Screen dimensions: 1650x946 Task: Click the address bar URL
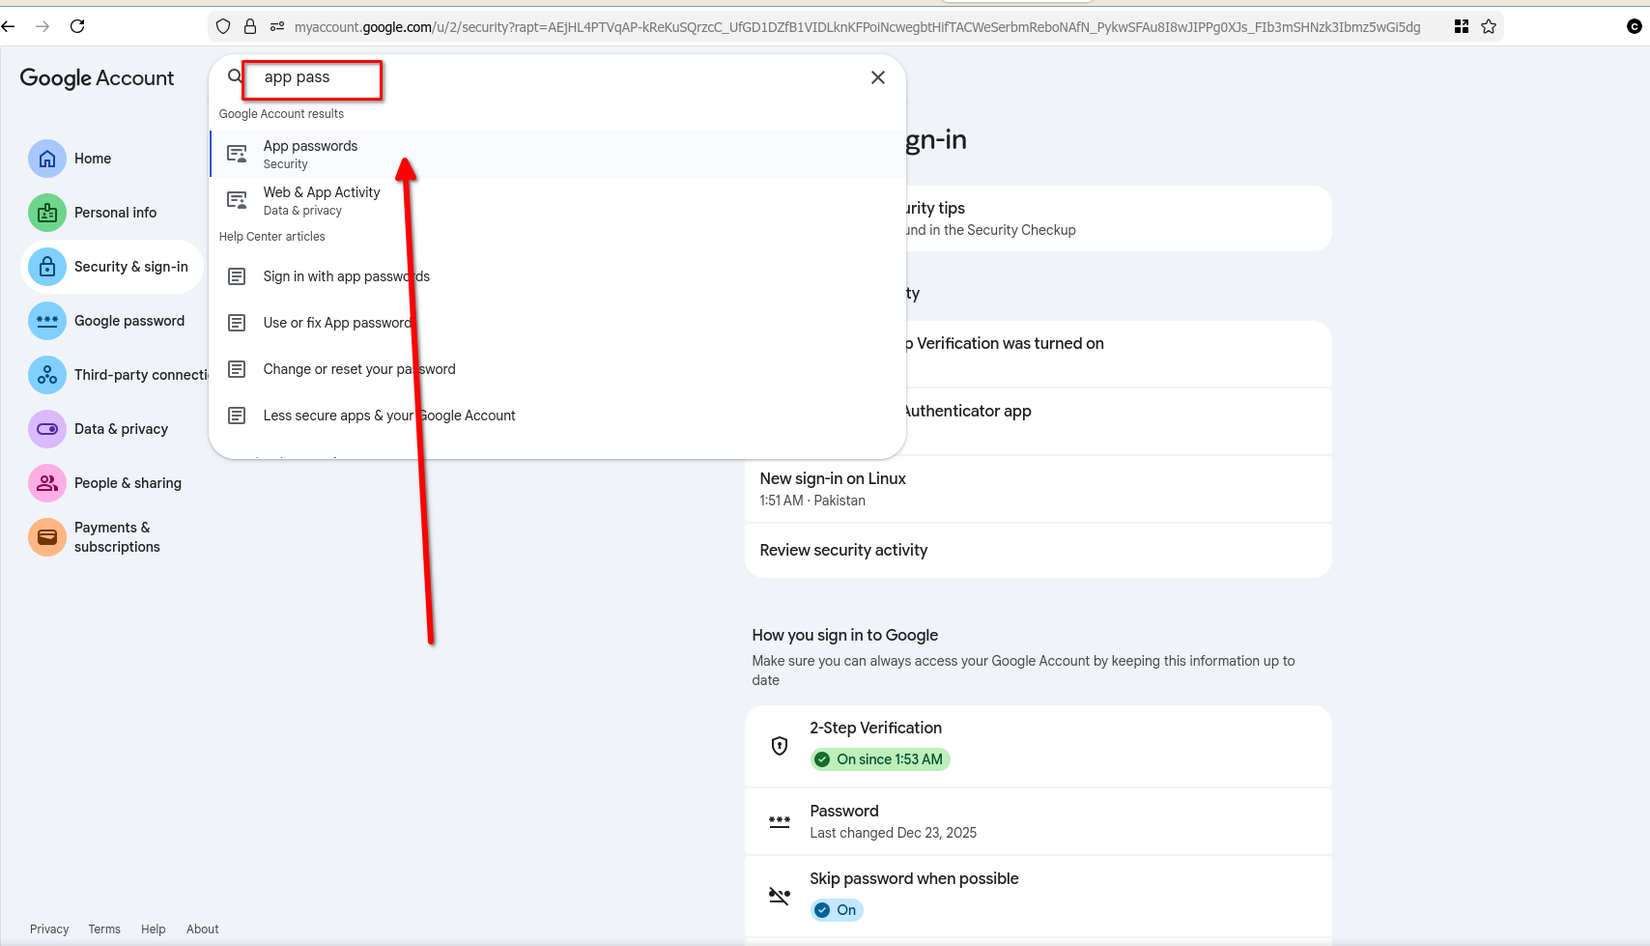[x=857, y=27]
